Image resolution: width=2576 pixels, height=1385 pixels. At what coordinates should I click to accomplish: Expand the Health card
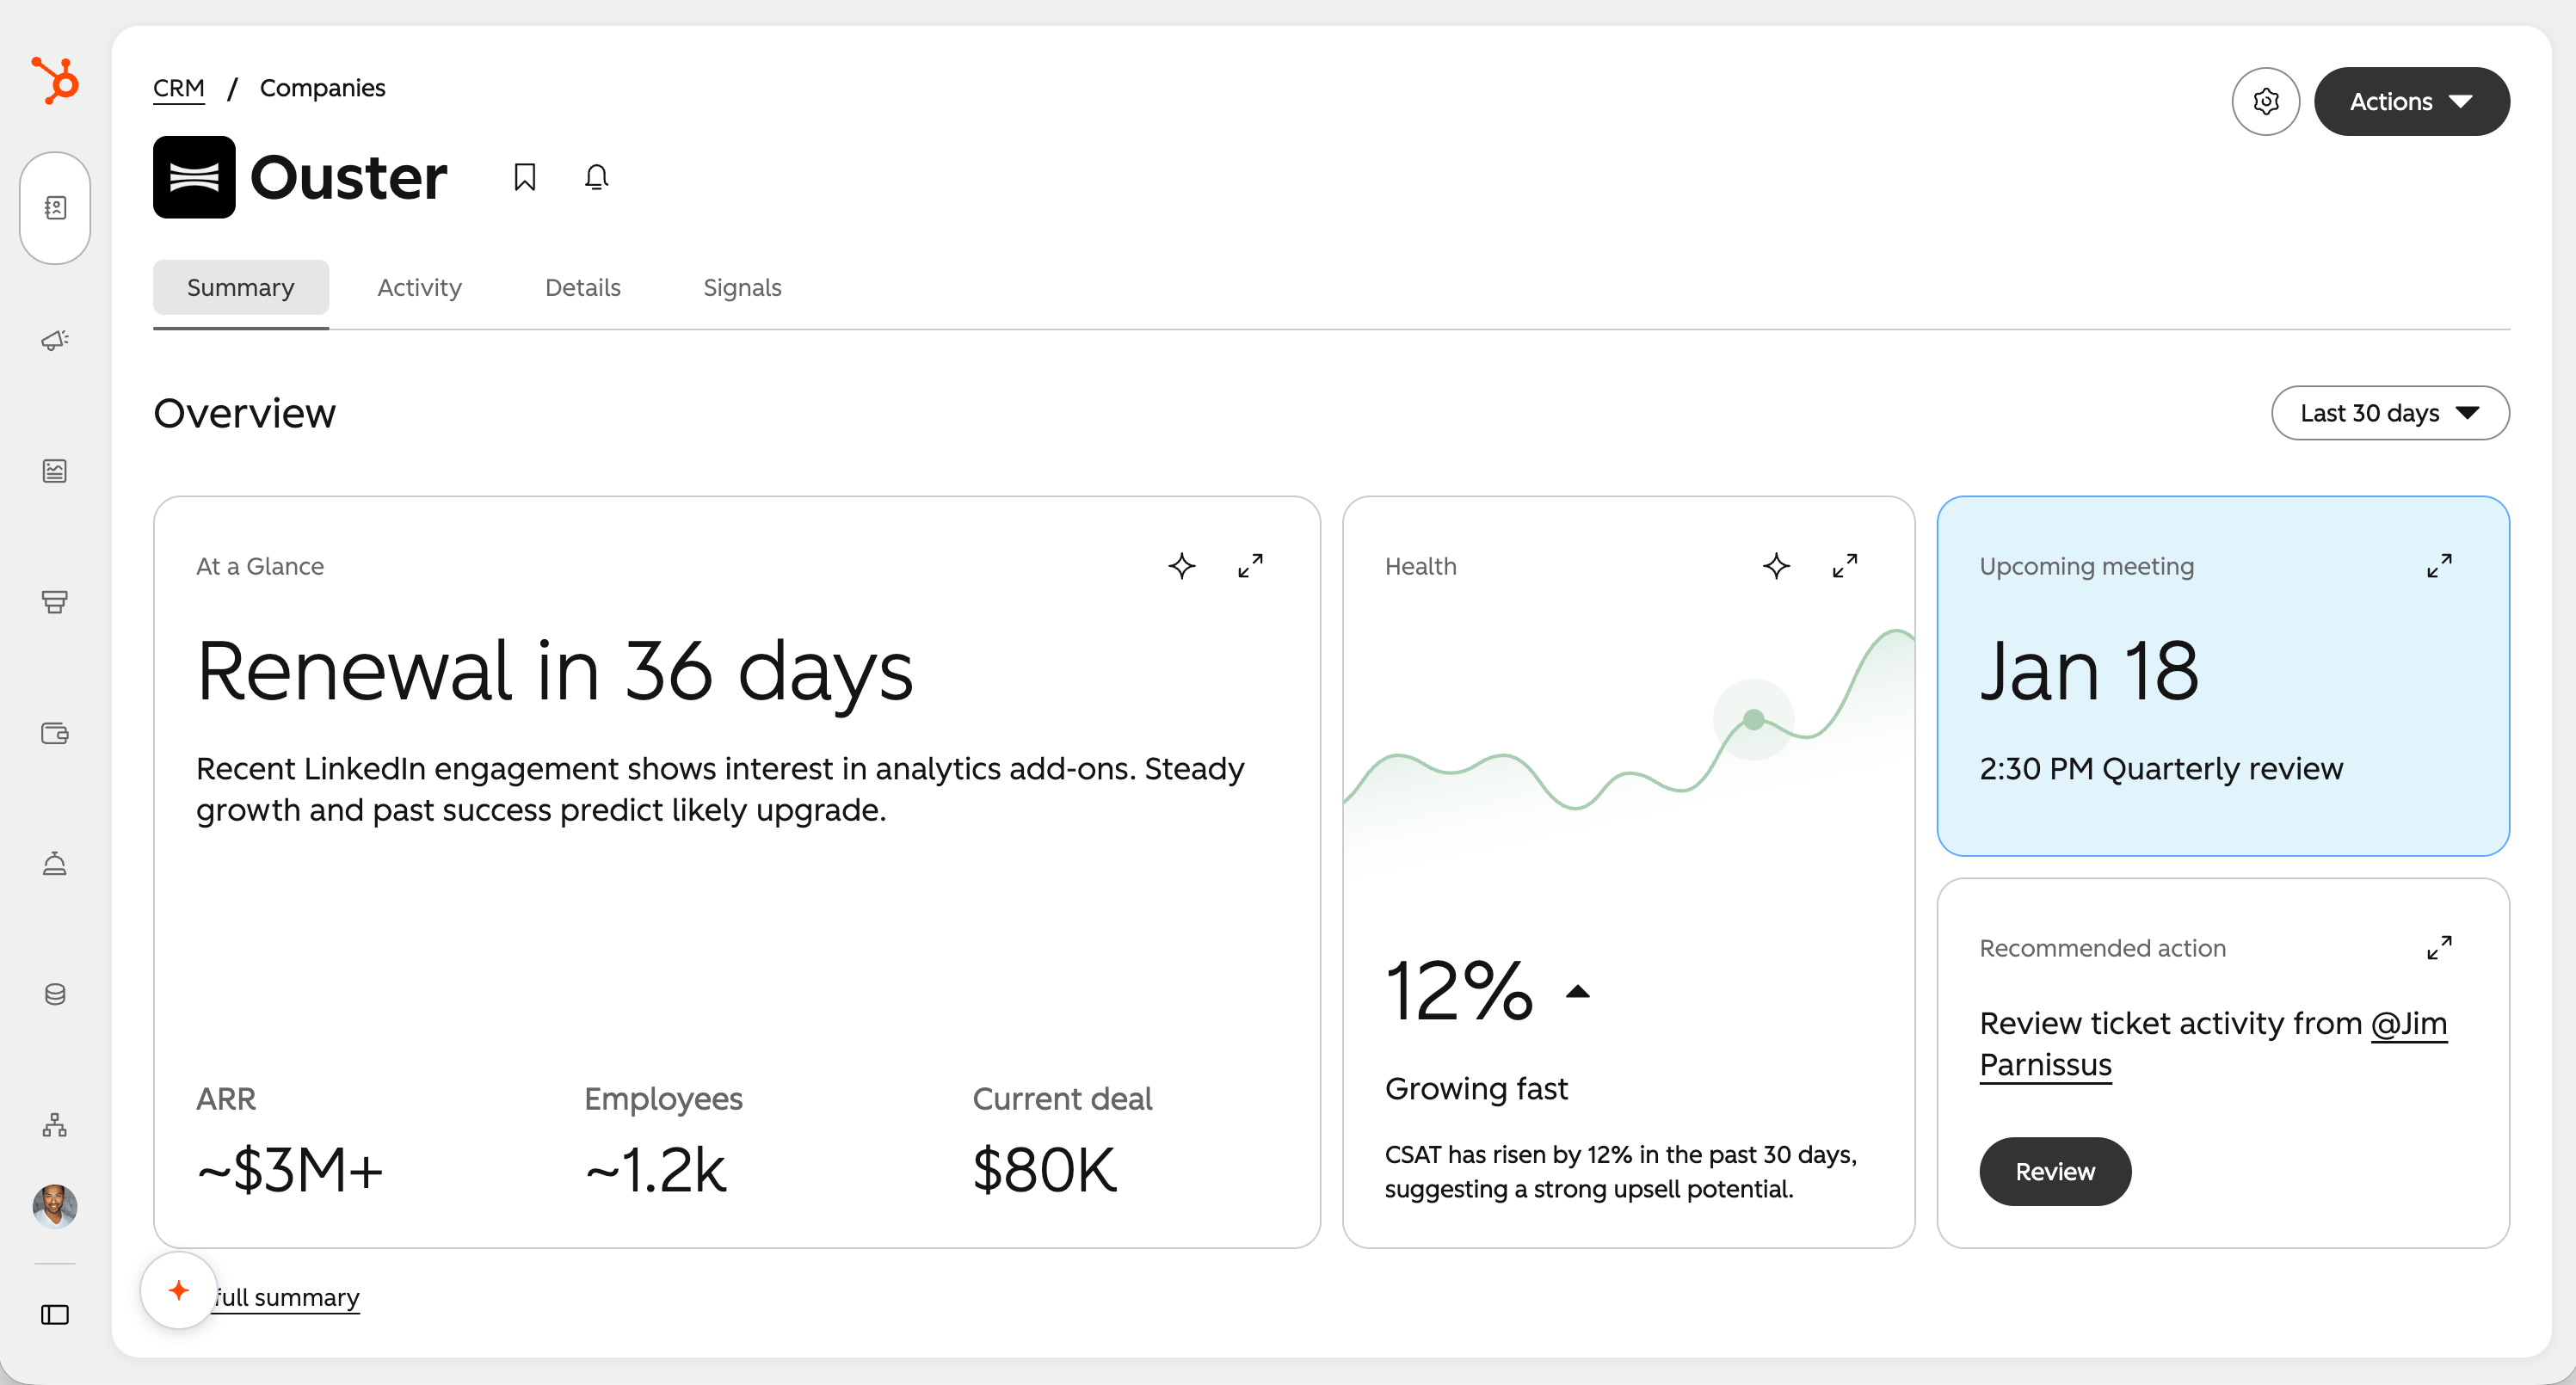(1845, 566)
